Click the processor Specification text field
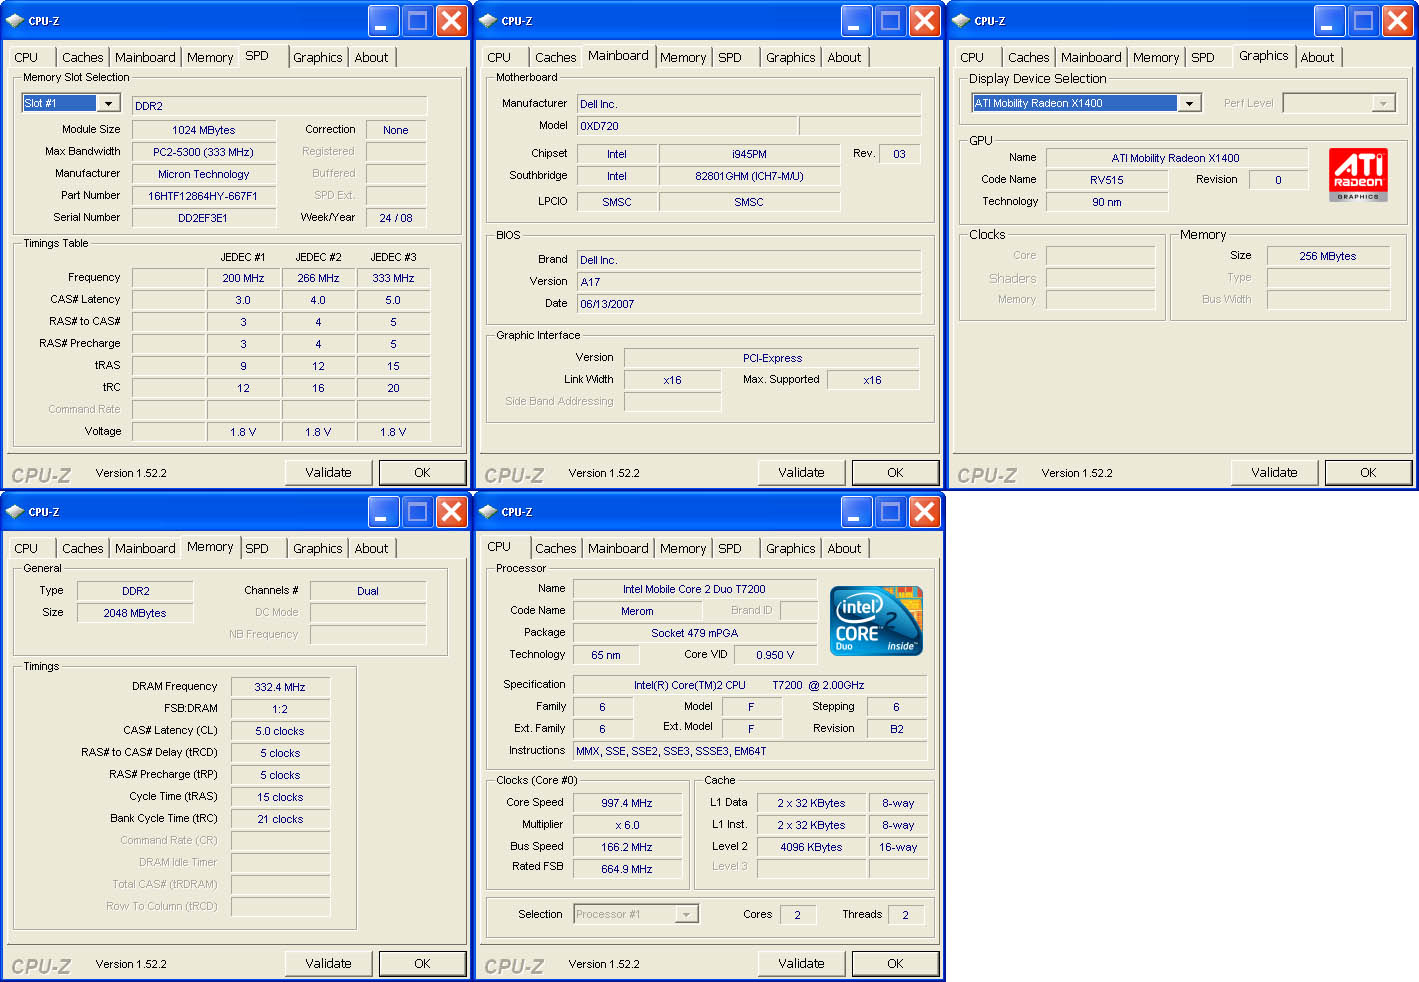Image resolution: width=1419 pixels, height=982 pixels. (x=748, y=685)
